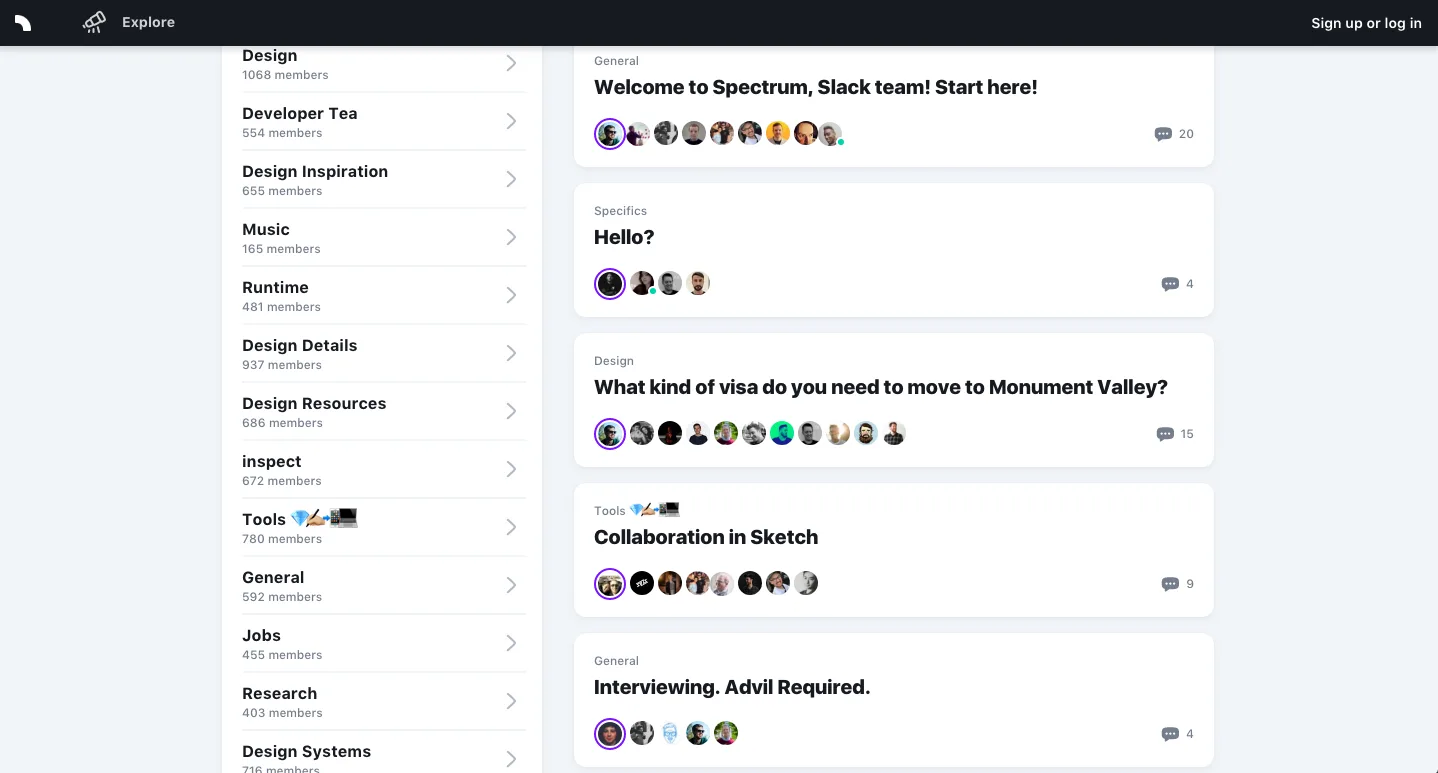Click author avatar on Interviewing thread
This screenshot has width=1438, height=773.
click(610, 734)
